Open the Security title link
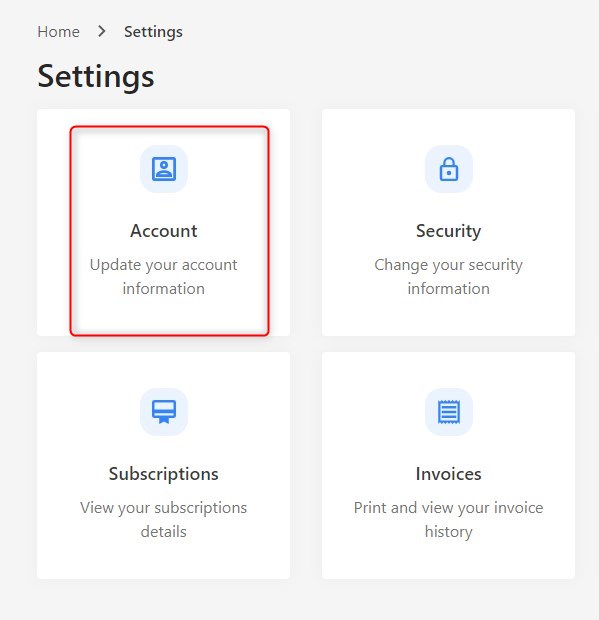The height and width of the screenshot is (620, 599). (x=449, y=231)
